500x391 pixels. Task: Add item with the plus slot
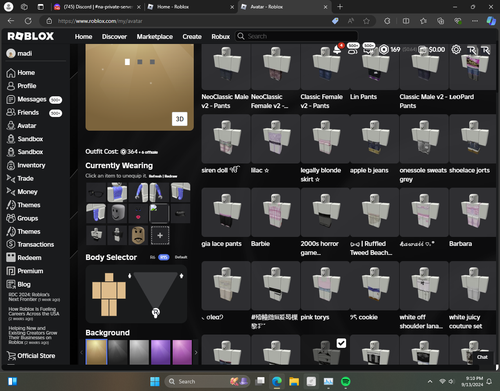click(160, 235)
